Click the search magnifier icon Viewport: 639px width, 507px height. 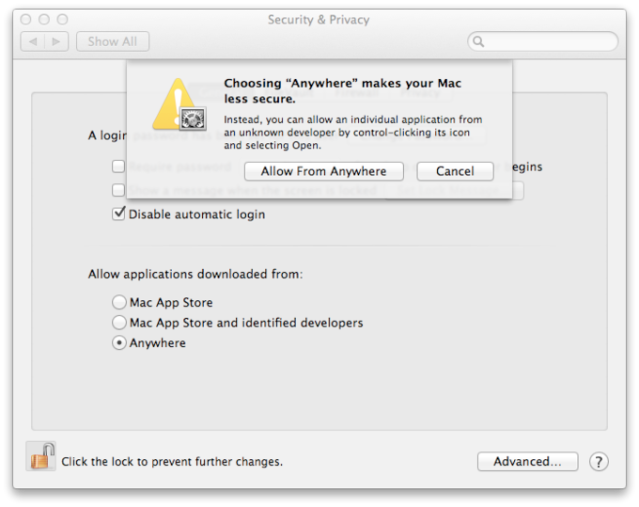[478, 42]
